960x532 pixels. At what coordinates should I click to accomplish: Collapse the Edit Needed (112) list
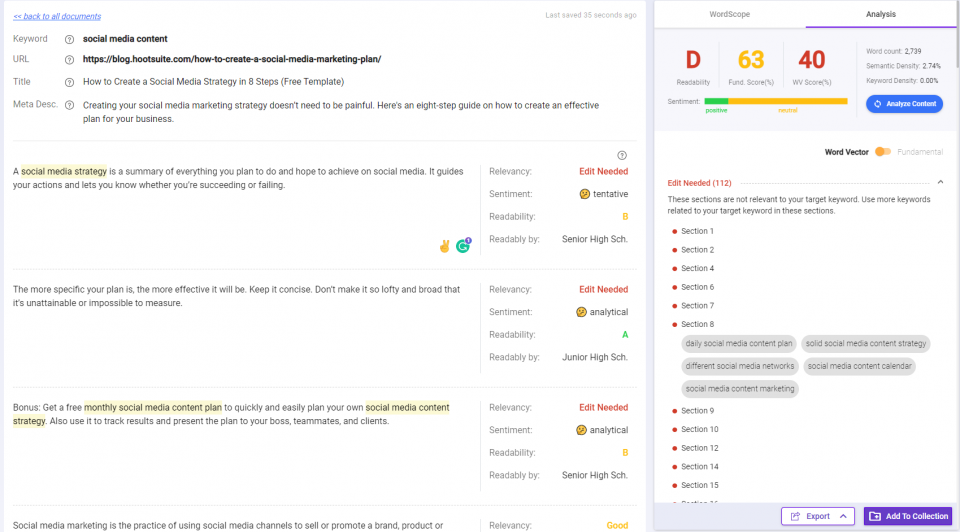[940, 182]
